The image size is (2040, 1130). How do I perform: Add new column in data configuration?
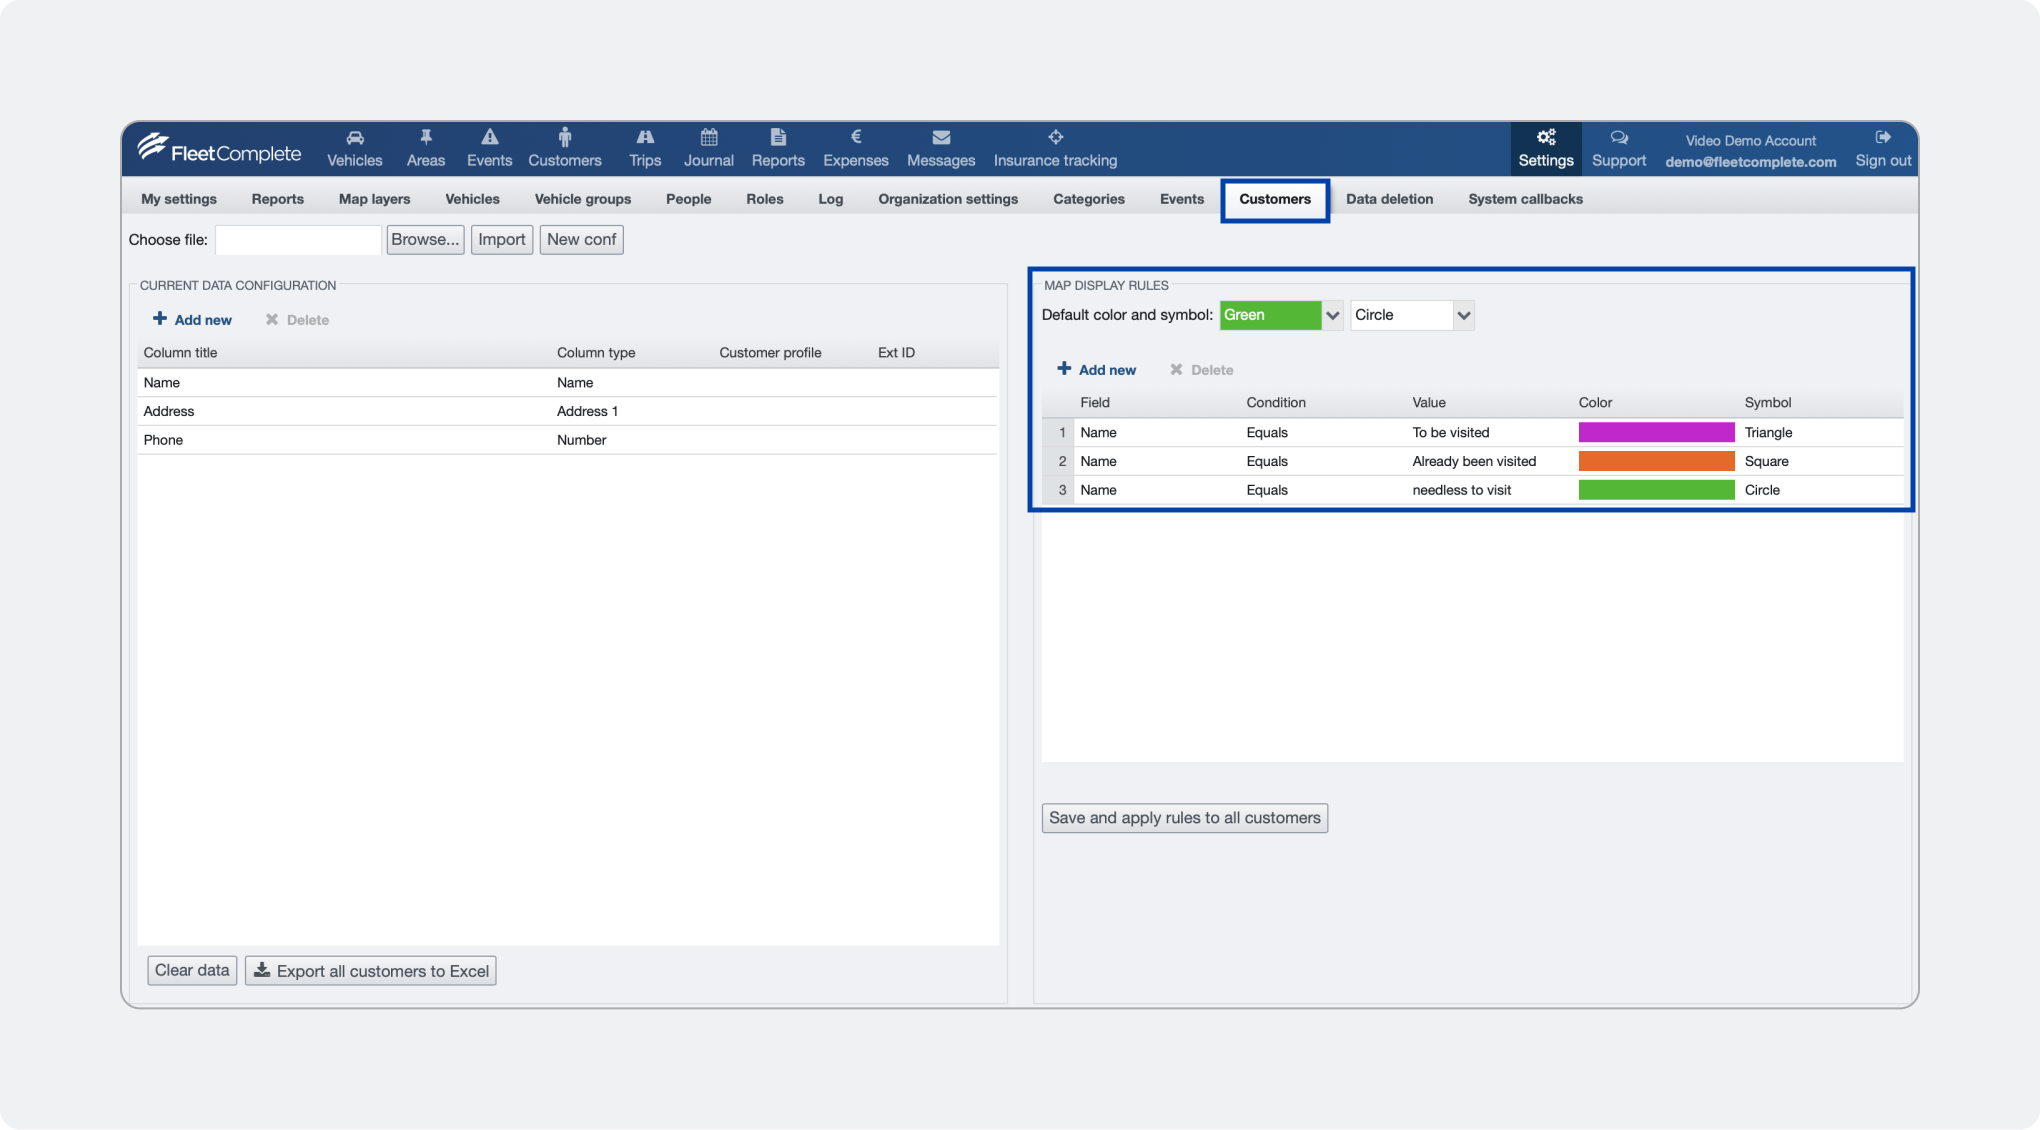pos(192,320)
